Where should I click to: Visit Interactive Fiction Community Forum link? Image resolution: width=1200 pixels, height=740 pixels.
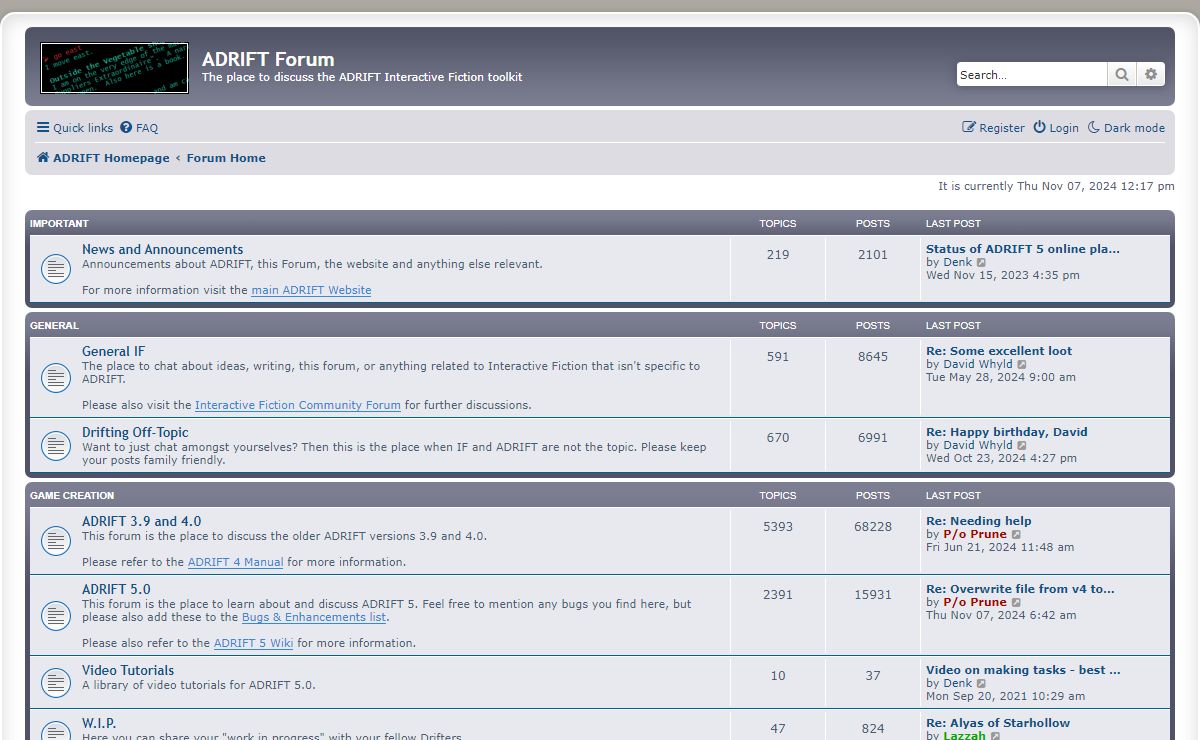point(297,405)
